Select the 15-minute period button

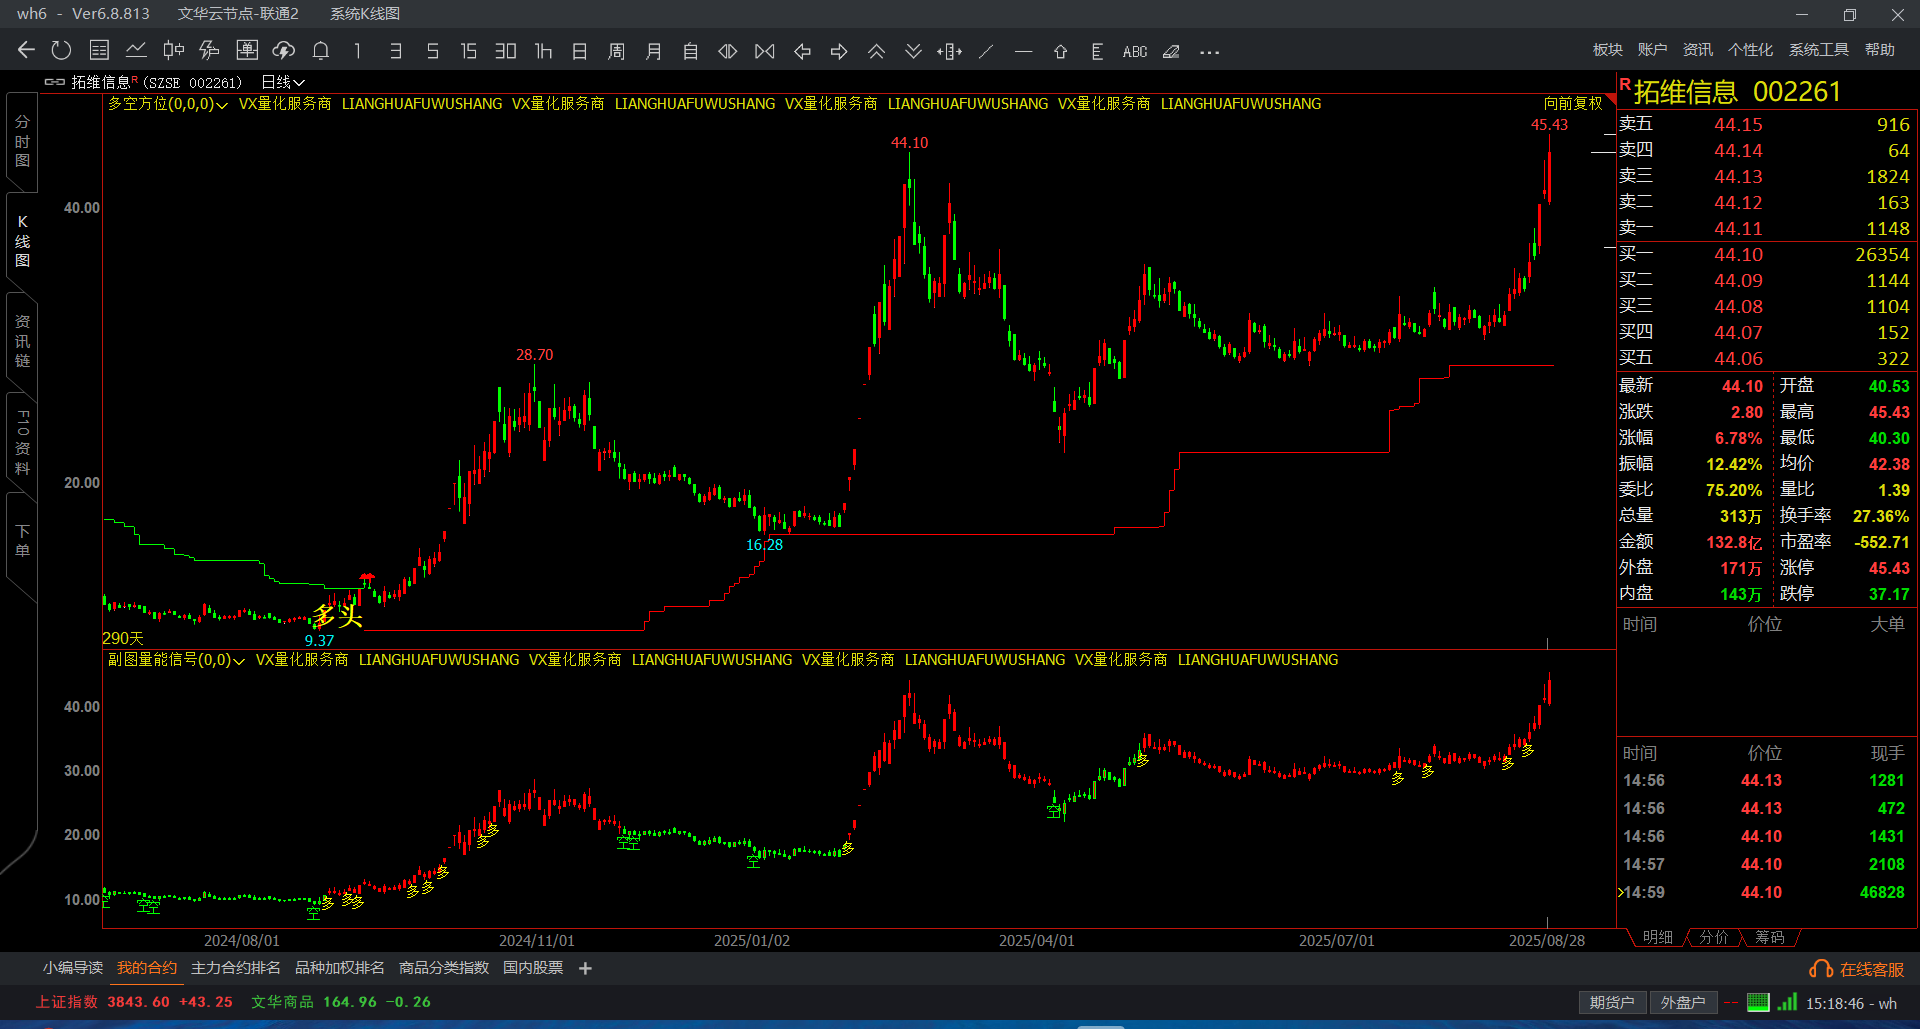pyautogui.click(x=468, y=51)
